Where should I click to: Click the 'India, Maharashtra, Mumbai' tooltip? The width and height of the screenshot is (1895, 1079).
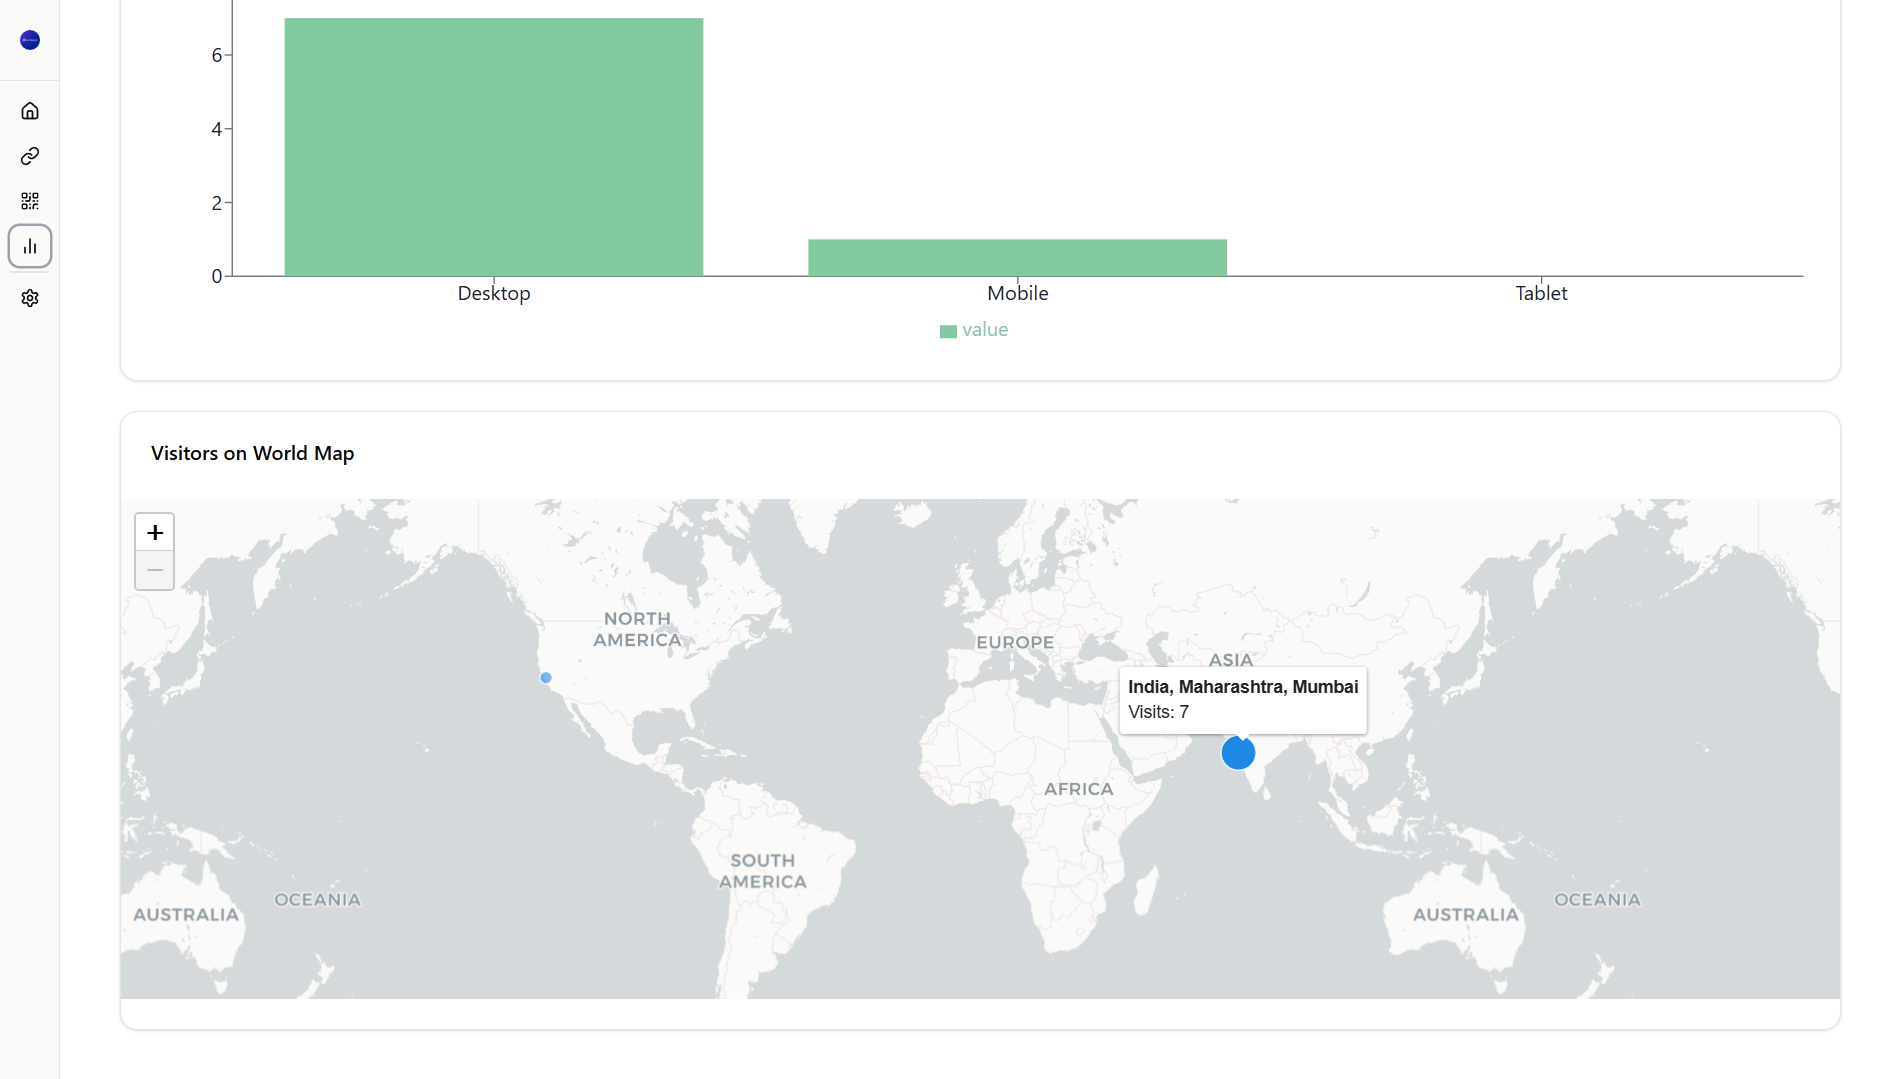(x=1242, y=687)
